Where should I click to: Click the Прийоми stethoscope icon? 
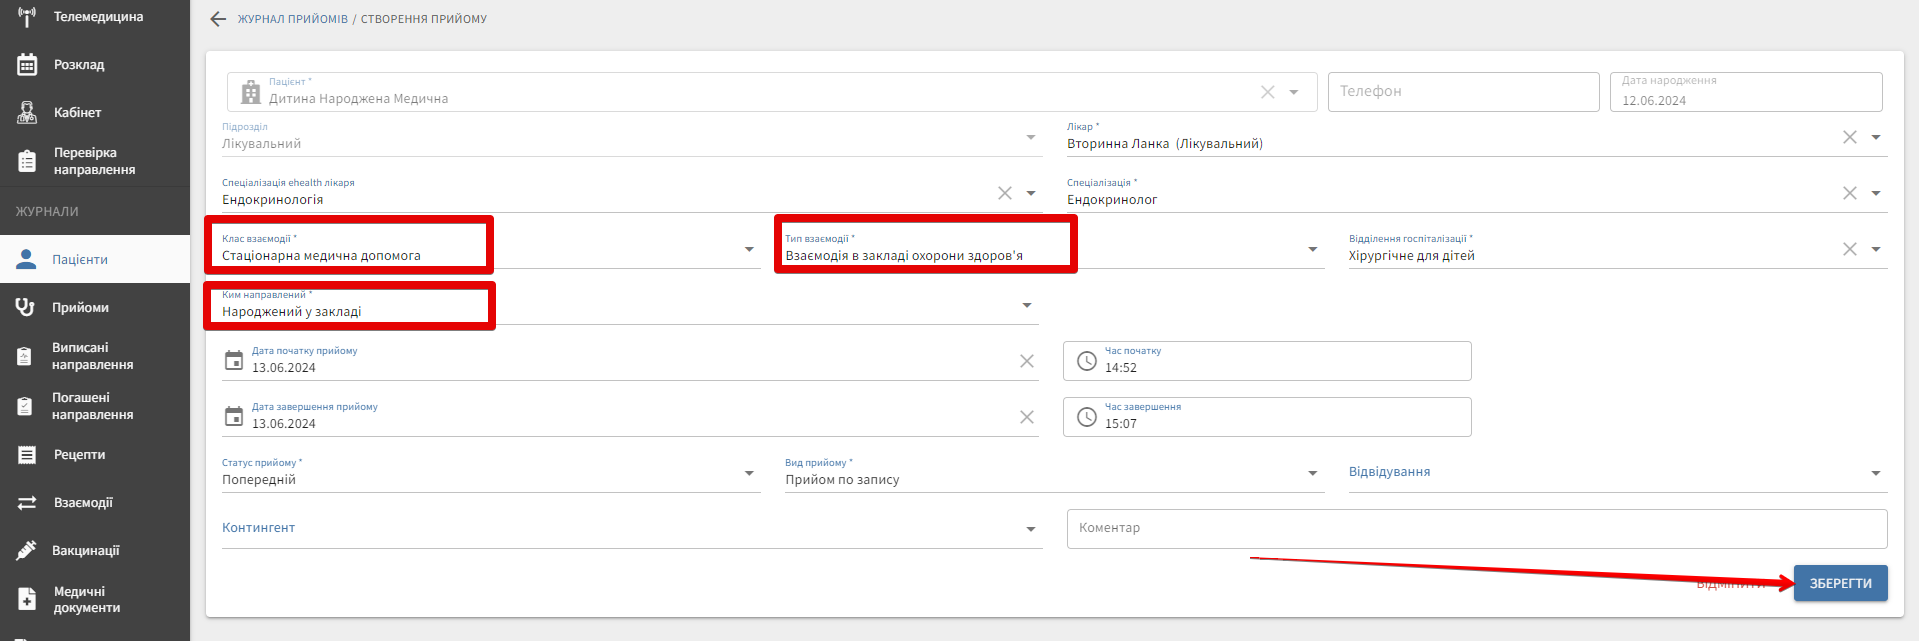pyautogui.click(x=26, y=307)
